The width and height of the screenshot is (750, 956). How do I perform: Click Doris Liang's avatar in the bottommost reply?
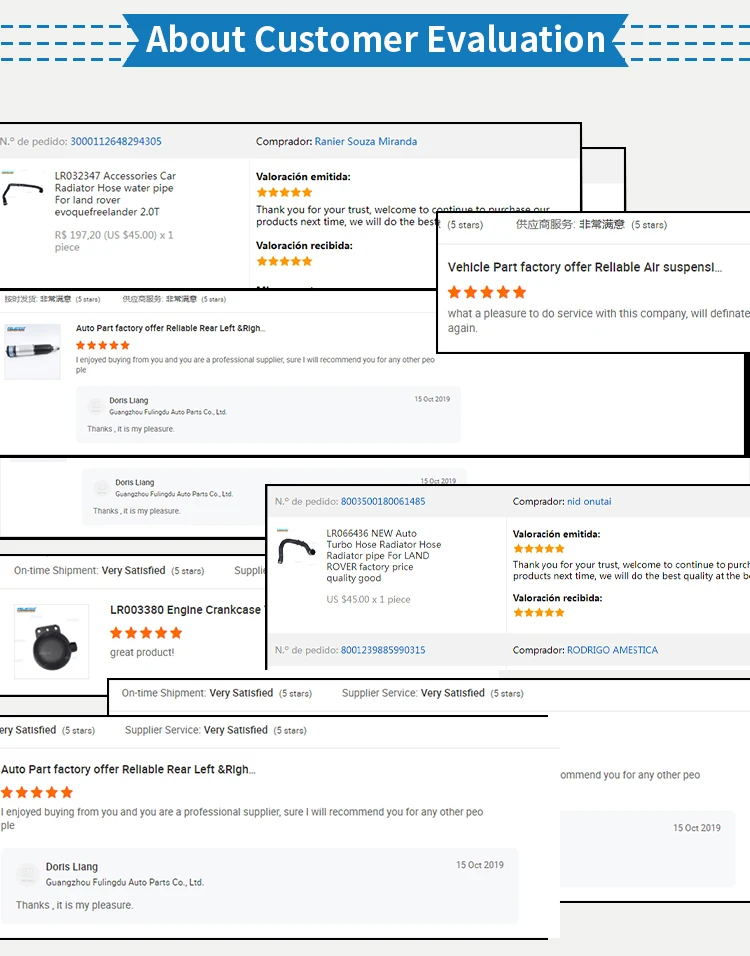27,875
